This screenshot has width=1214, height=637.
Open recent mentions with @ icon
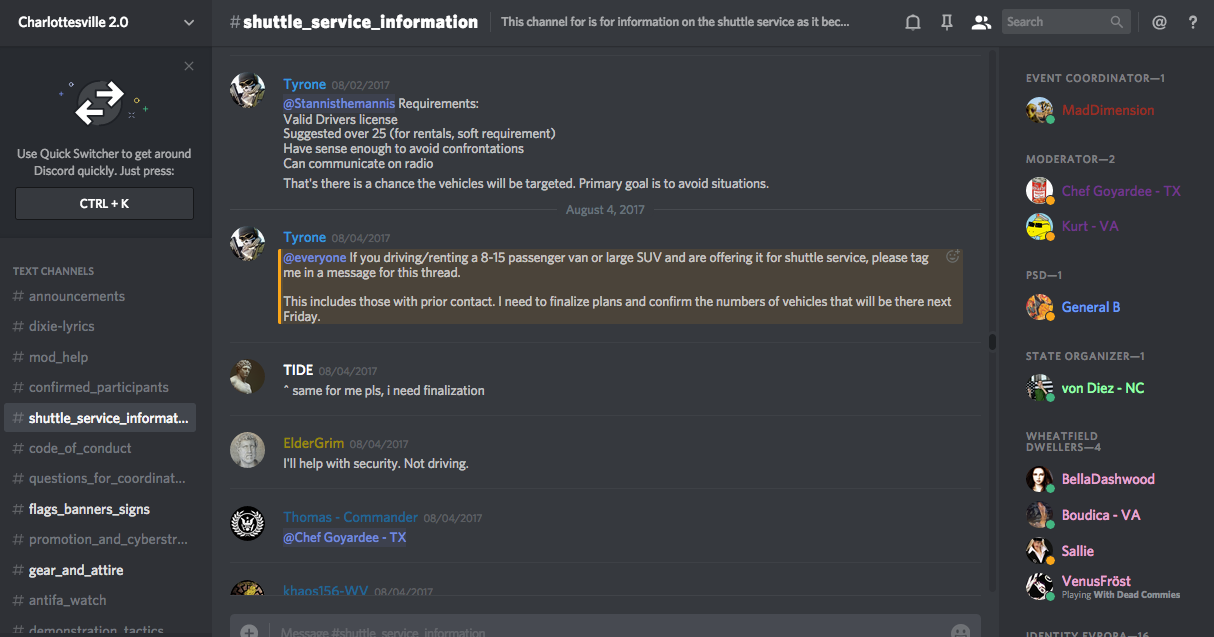point(1159,22)
